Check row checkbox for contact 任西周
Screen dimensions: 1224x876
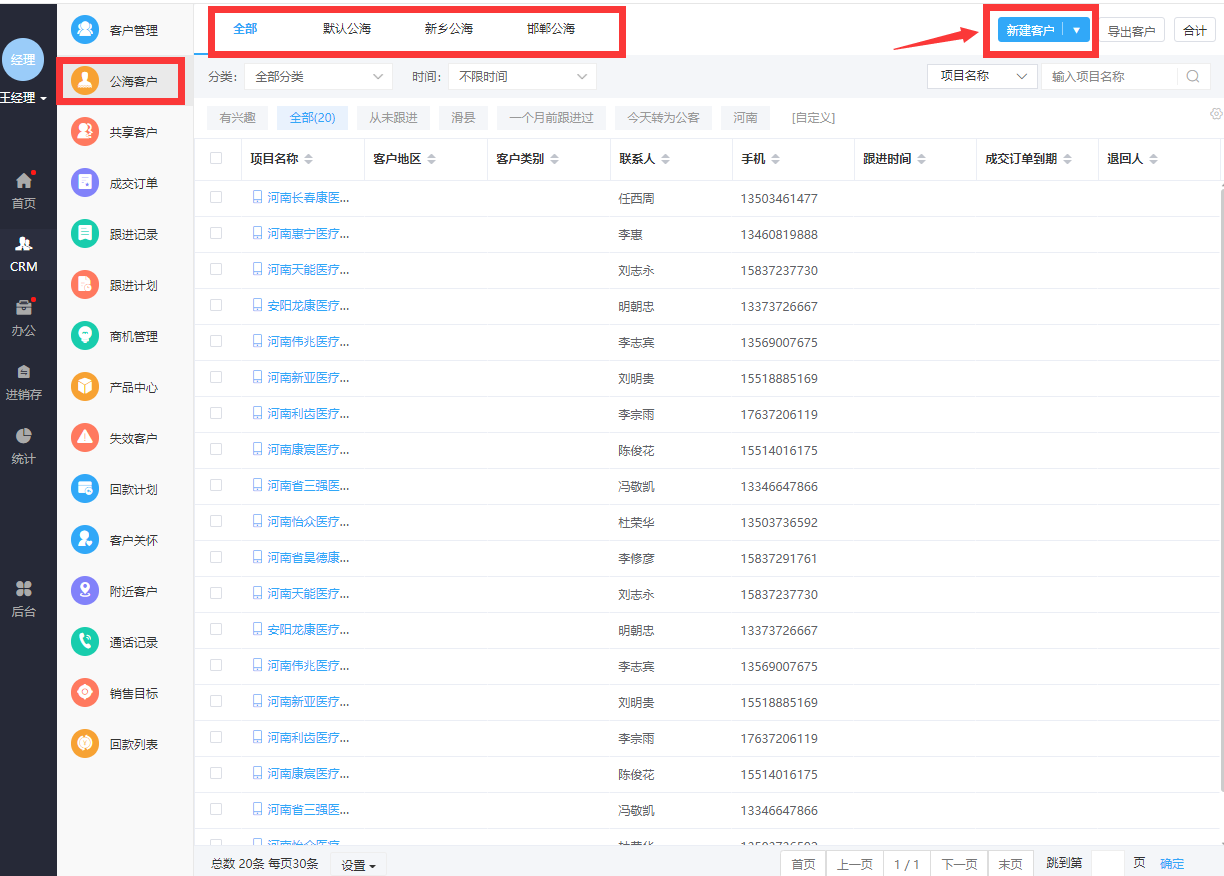pyautogui.click(x=216, y=197)
